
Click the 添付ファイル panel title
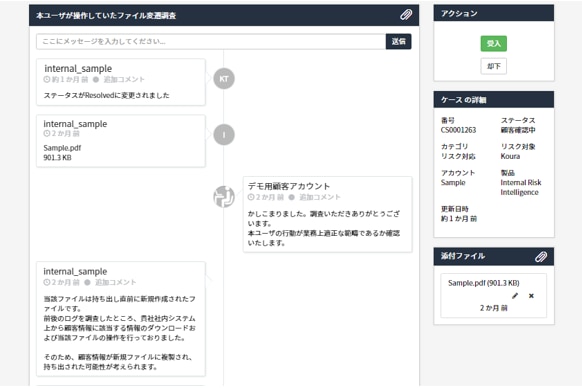coord(462,256)
